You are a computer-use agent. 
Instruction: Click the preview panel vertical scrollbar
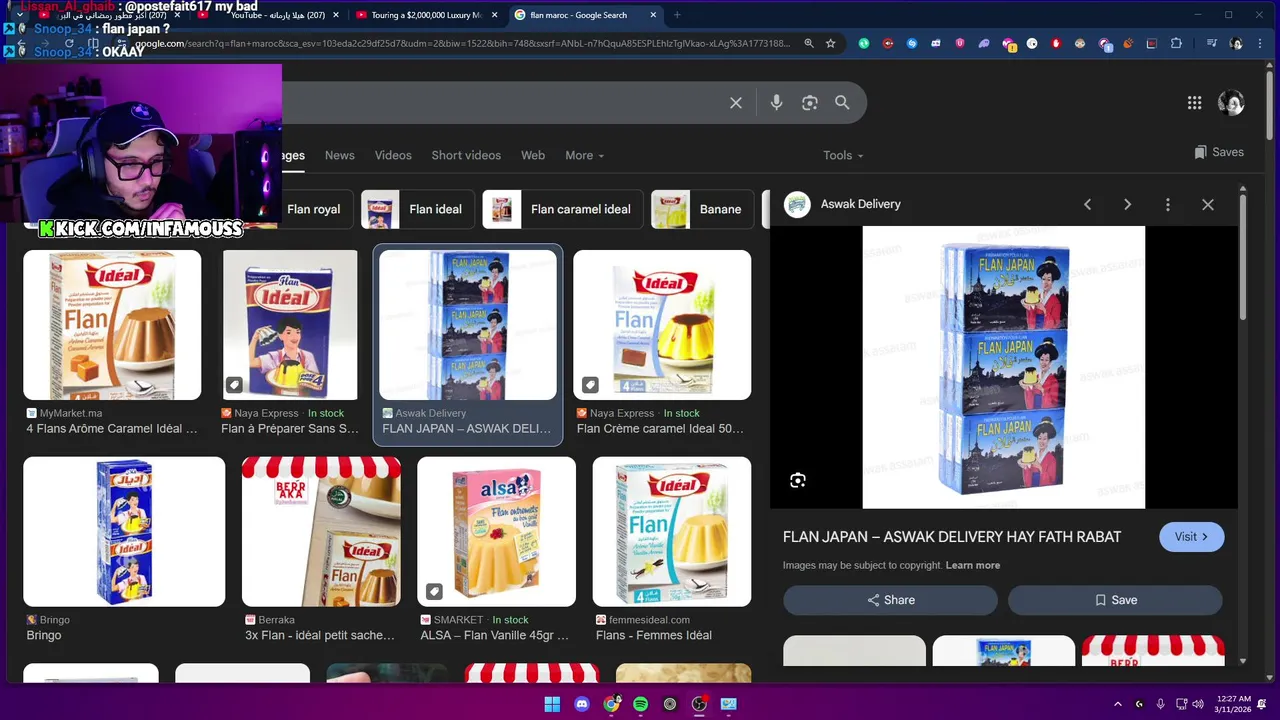[x=1243, y=258]
